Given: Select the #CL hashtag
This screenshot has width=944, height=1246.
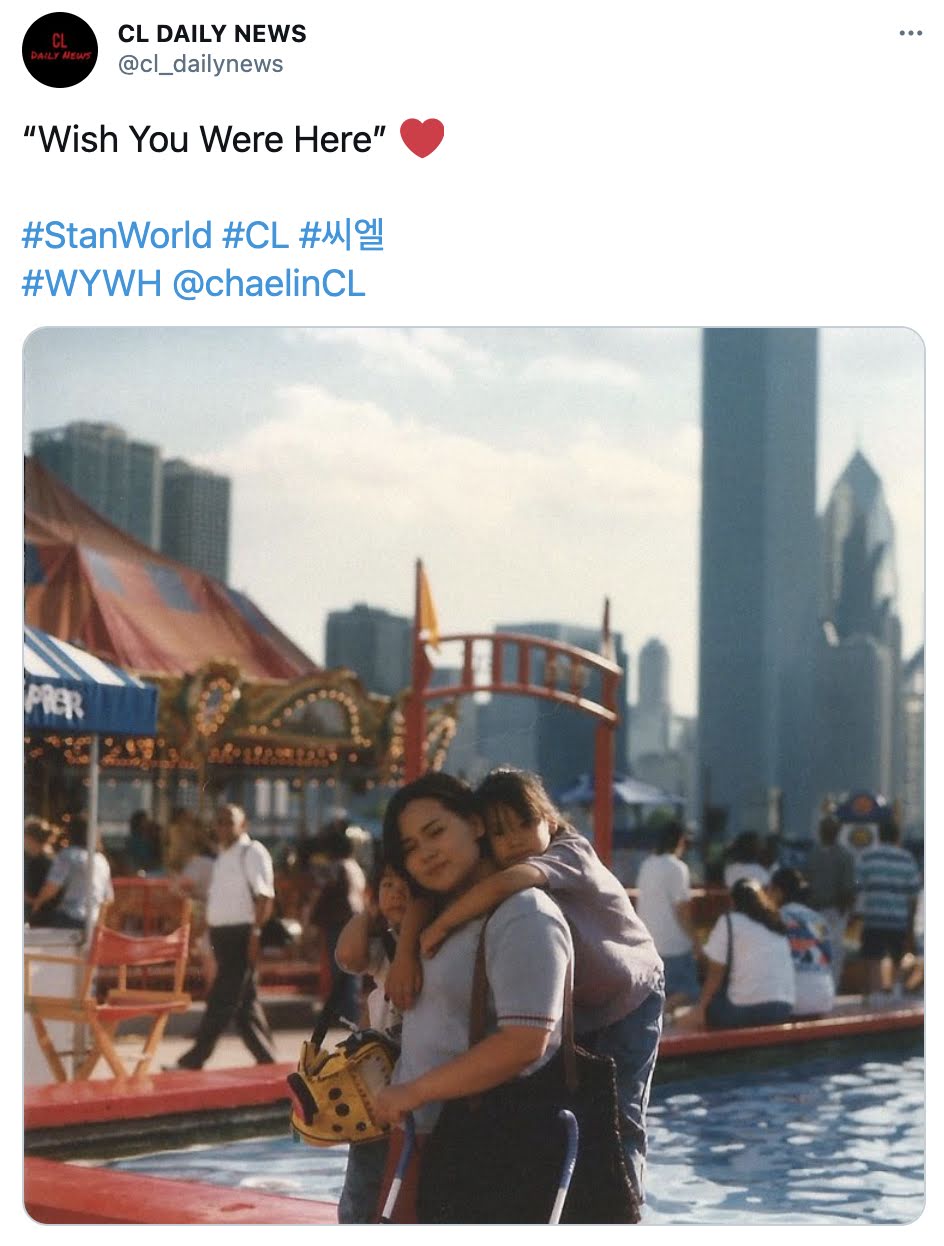Looking at the screenshot, I should pyautogui.click(x=255, y=236).
